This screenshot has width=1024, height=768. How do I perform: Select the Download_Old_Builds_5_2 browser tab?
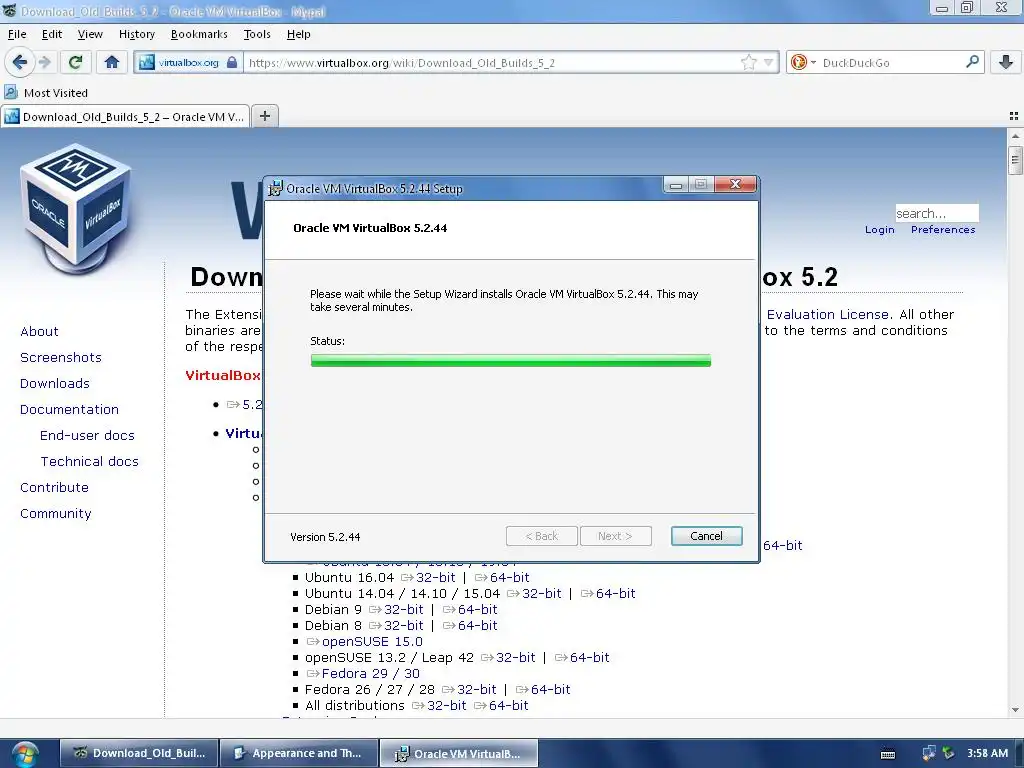pyautogui.click(x=125, y=117)
